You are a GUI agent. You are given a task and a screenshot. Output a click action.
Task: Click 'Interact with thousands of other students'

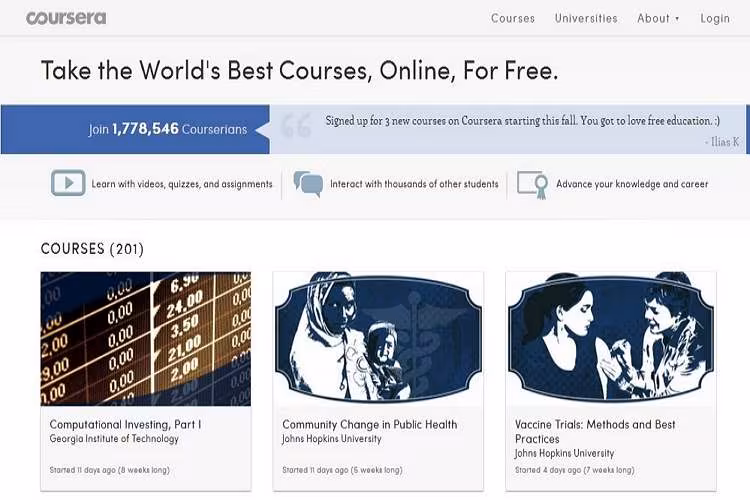414,184
